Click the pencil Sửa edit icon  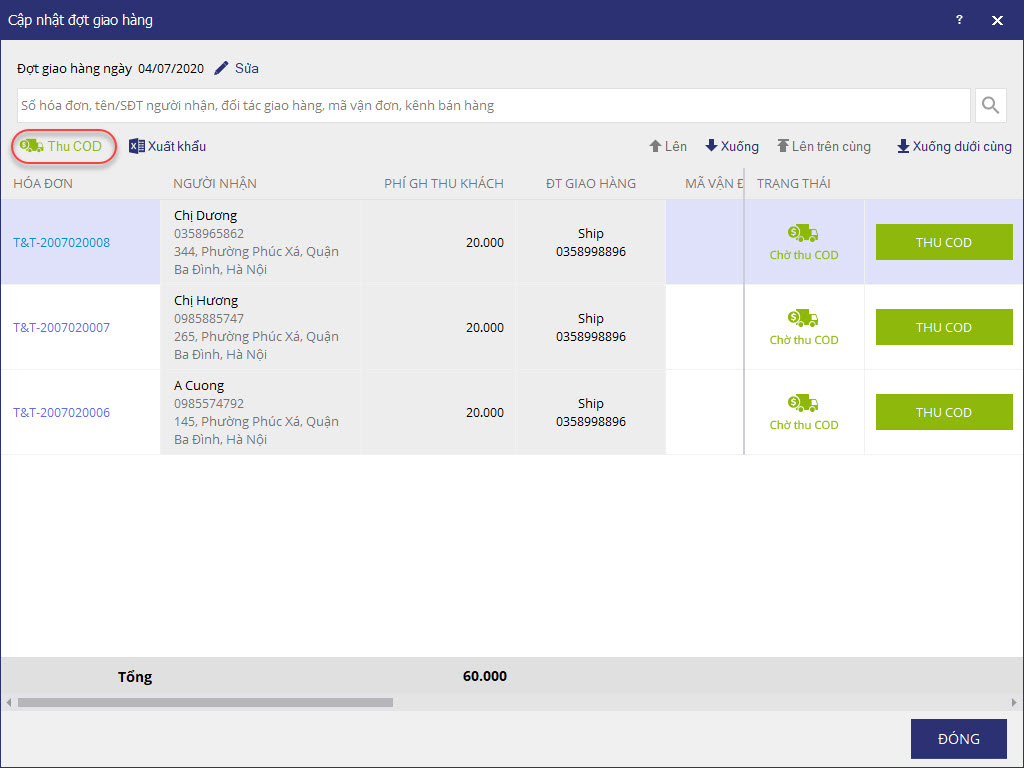click(222, 69)
